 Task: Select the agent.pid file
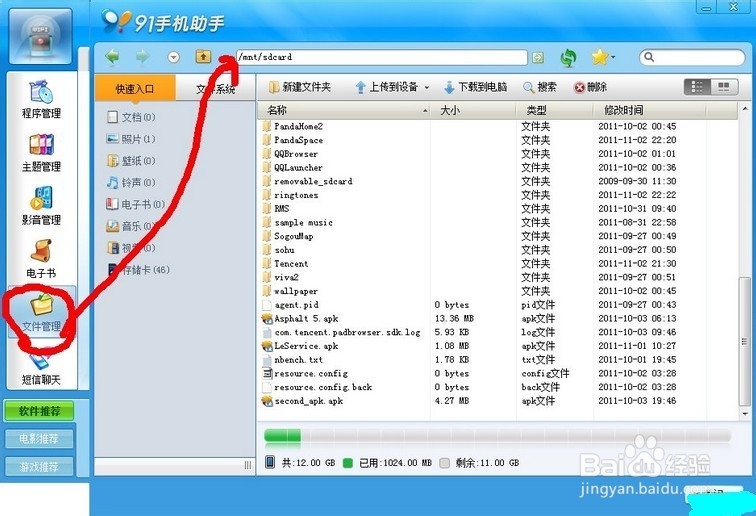[290, 305]
